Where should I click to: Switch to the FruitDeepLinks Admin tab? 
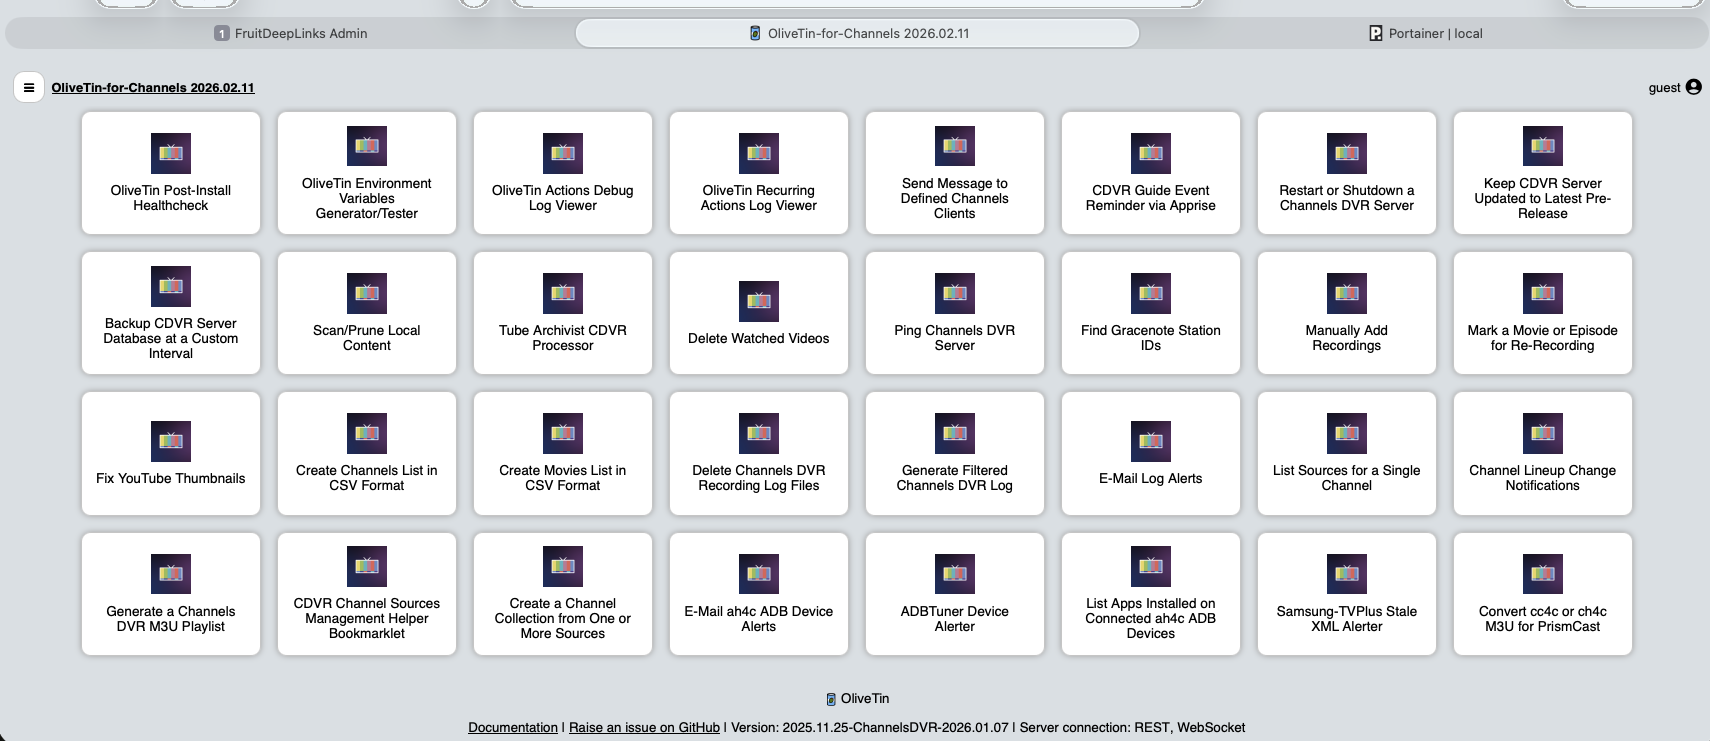click(x=291, y=33)
